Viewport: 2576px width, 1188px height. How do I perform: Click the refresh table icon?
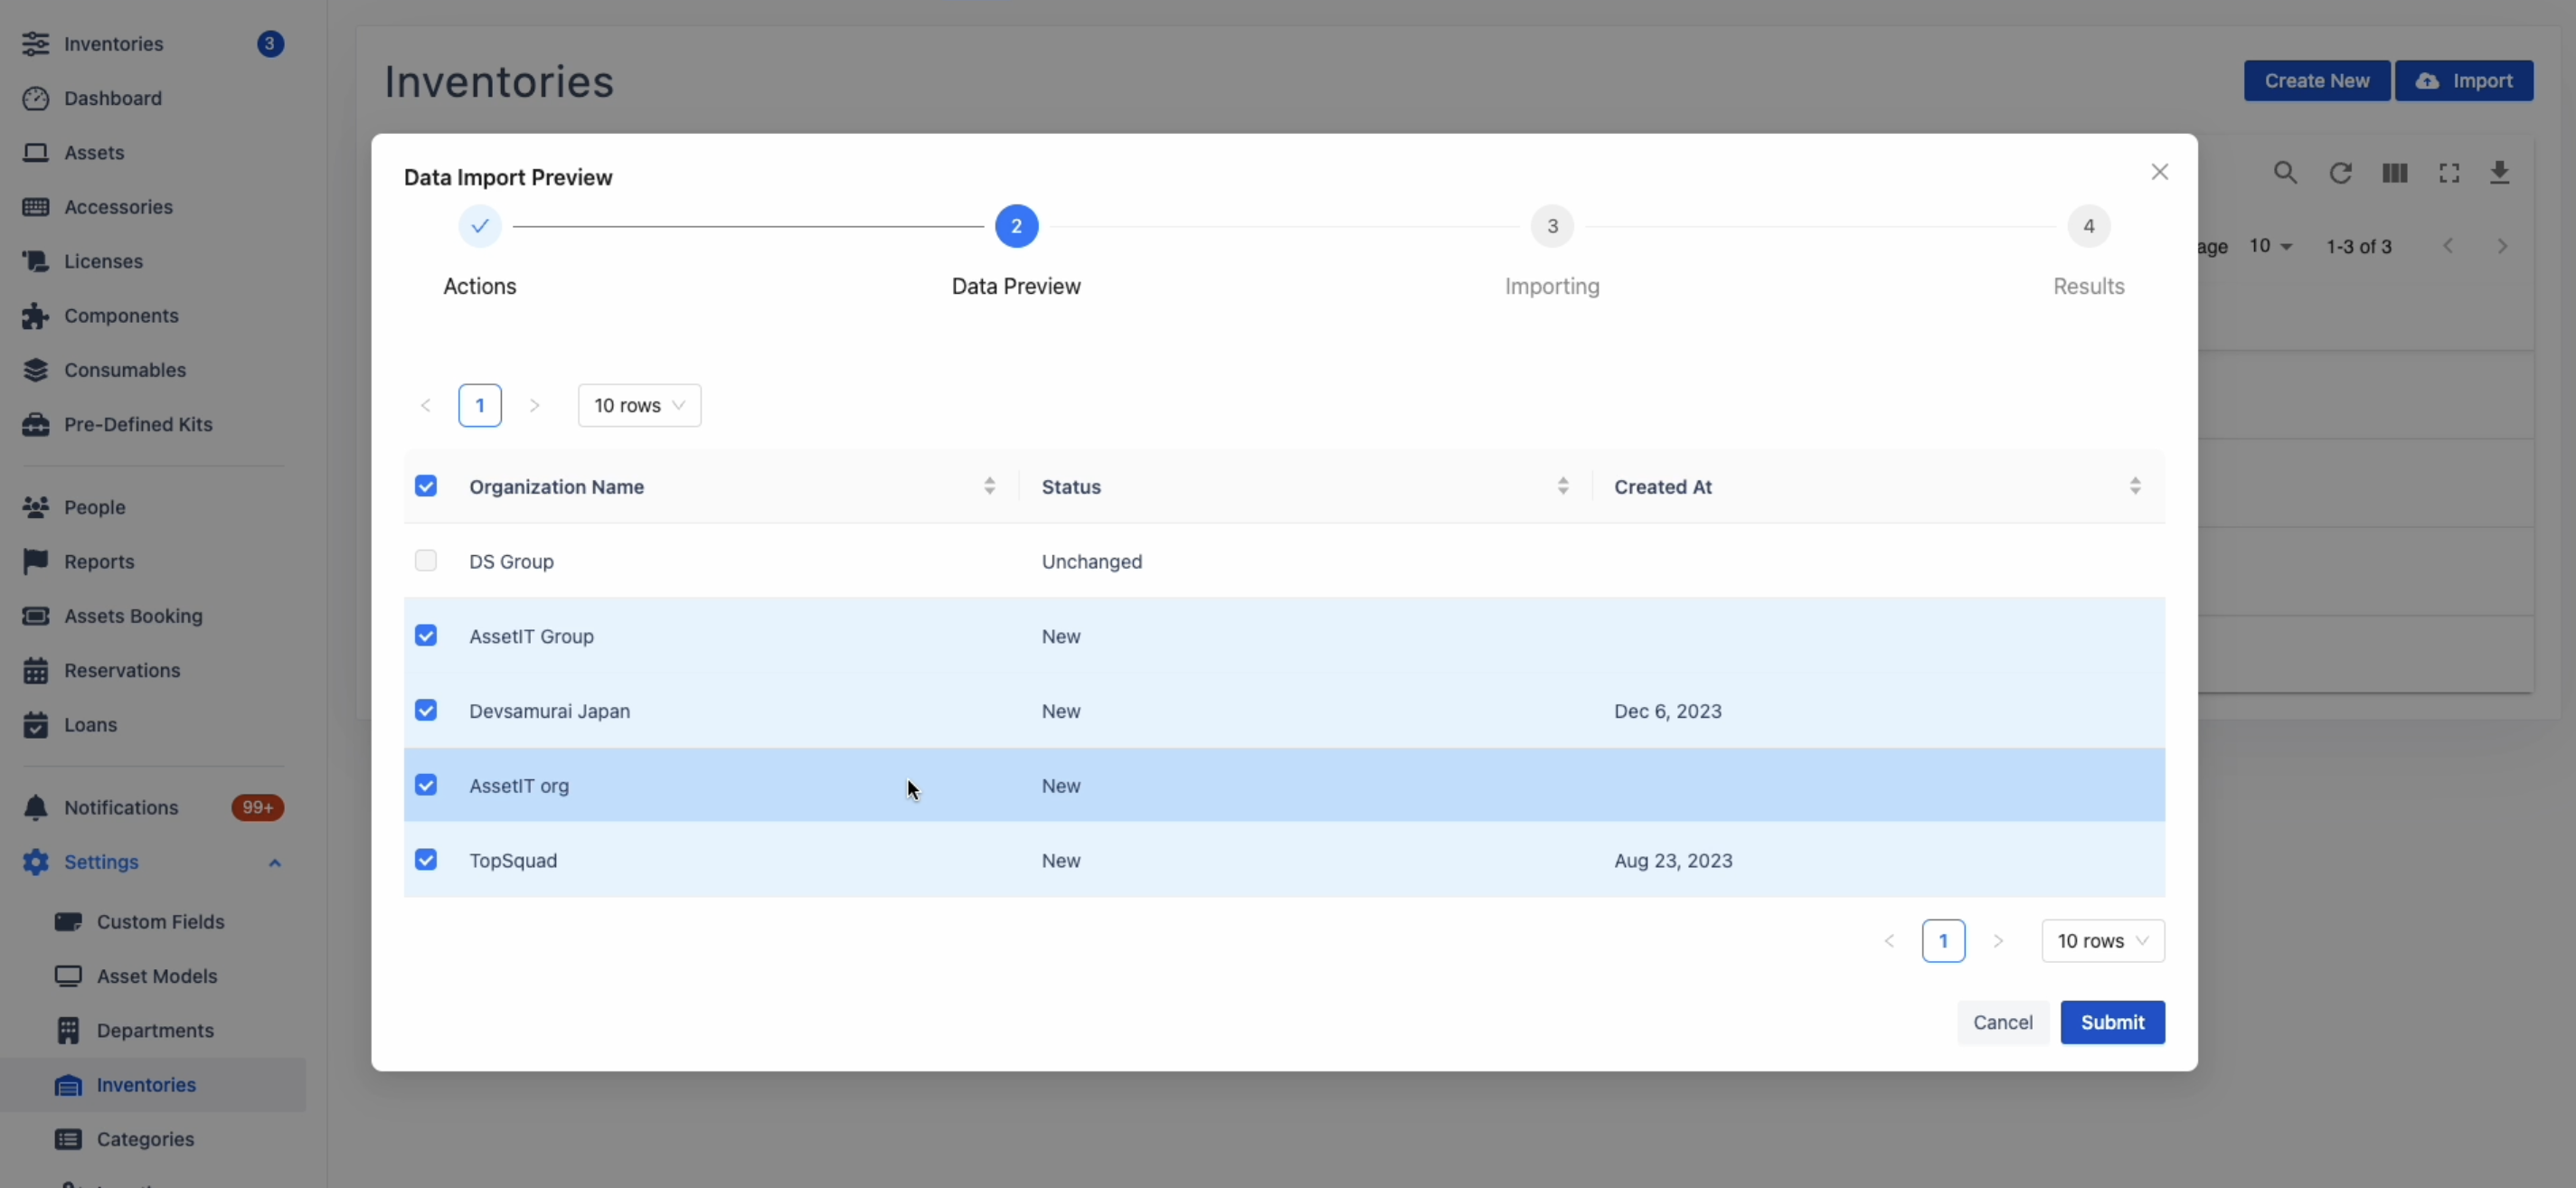2340,173
